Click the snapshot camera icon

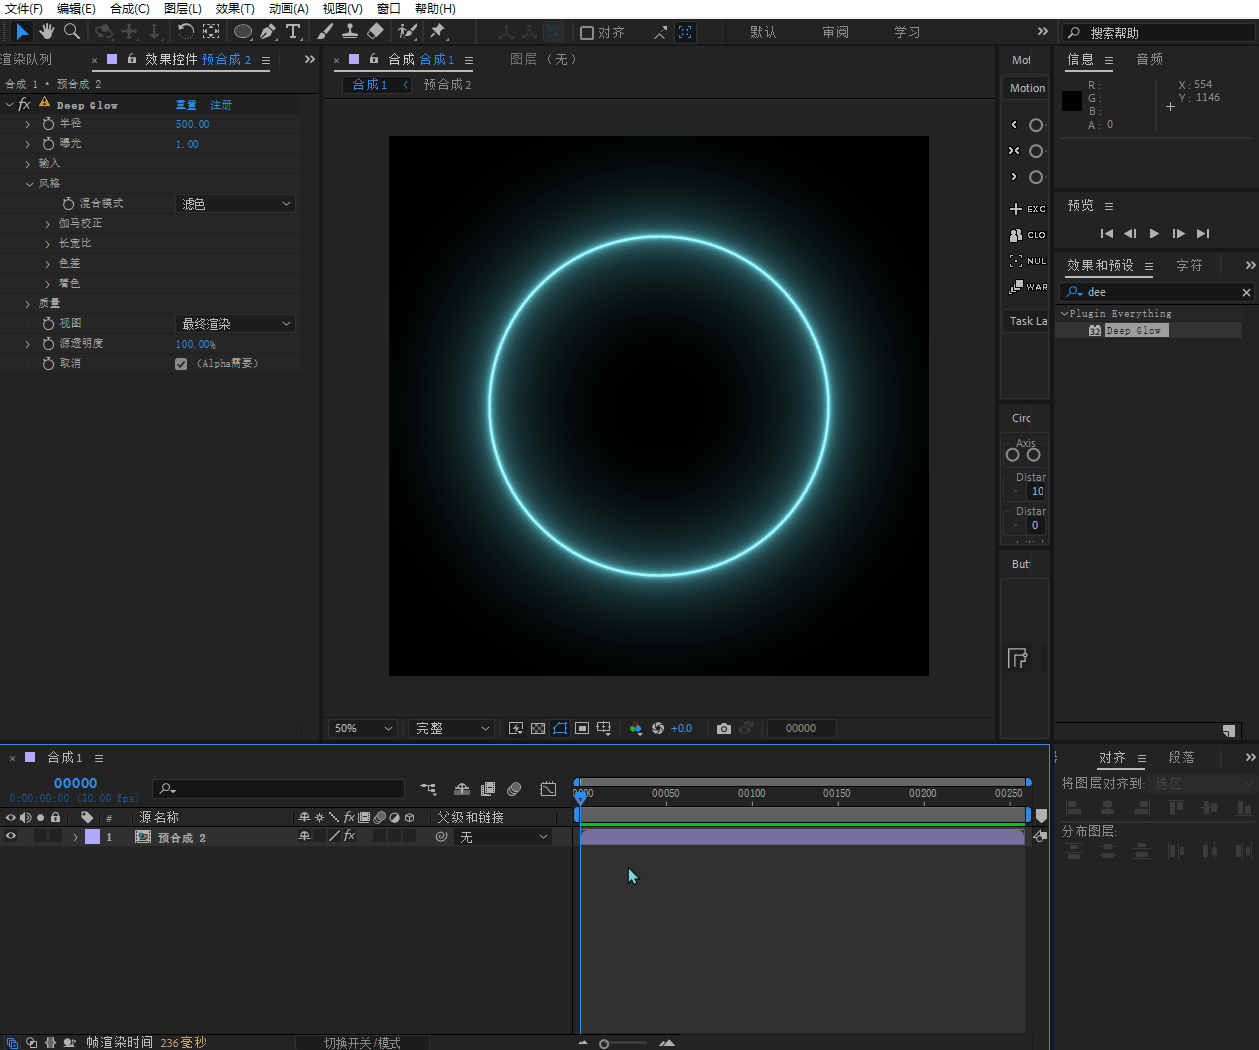click(x=724, y=728)
